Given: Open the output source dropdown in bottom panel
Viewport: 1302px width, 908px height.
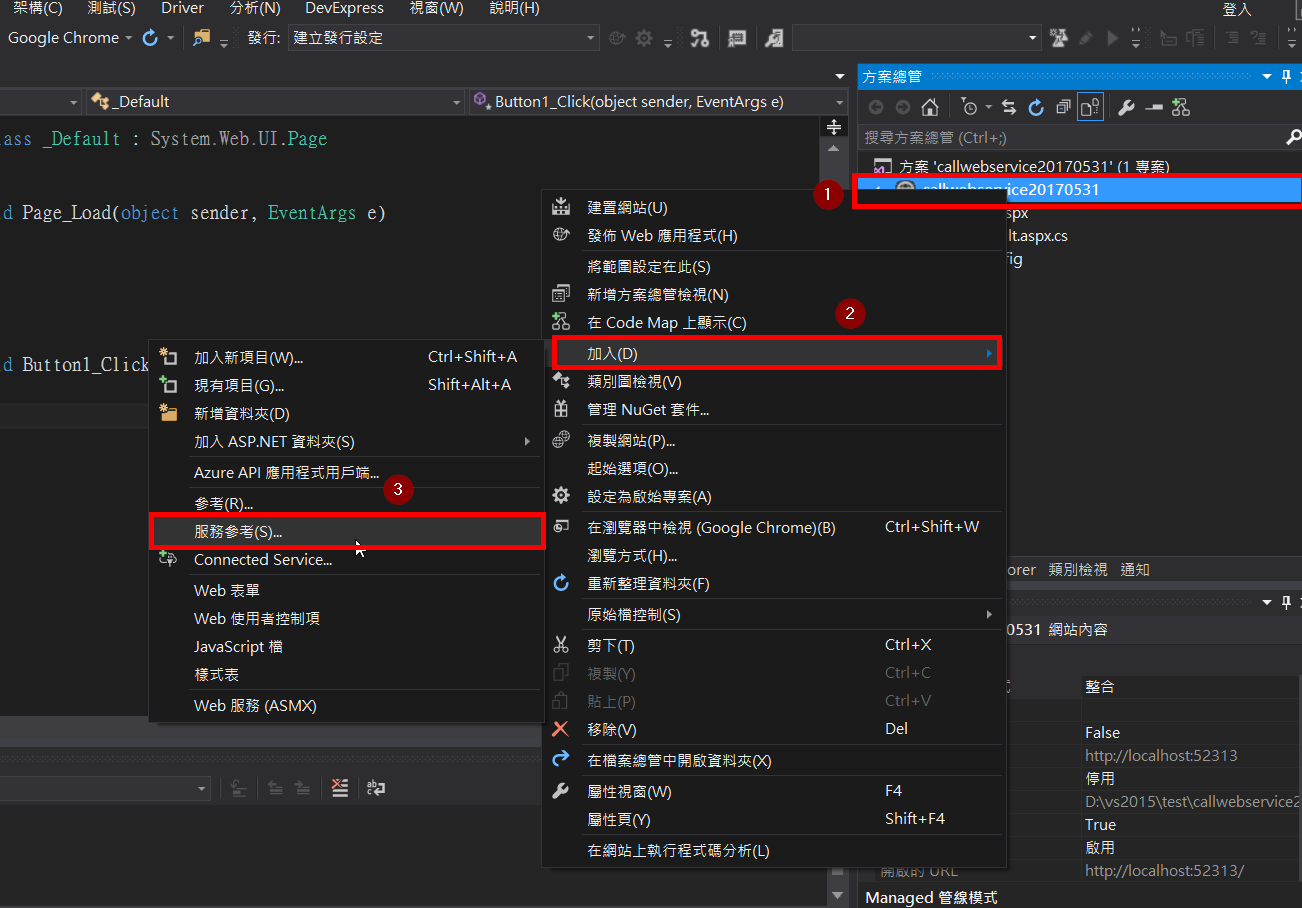Looking at the screenshot, I should pyautogui.click(x=105, y=789).
